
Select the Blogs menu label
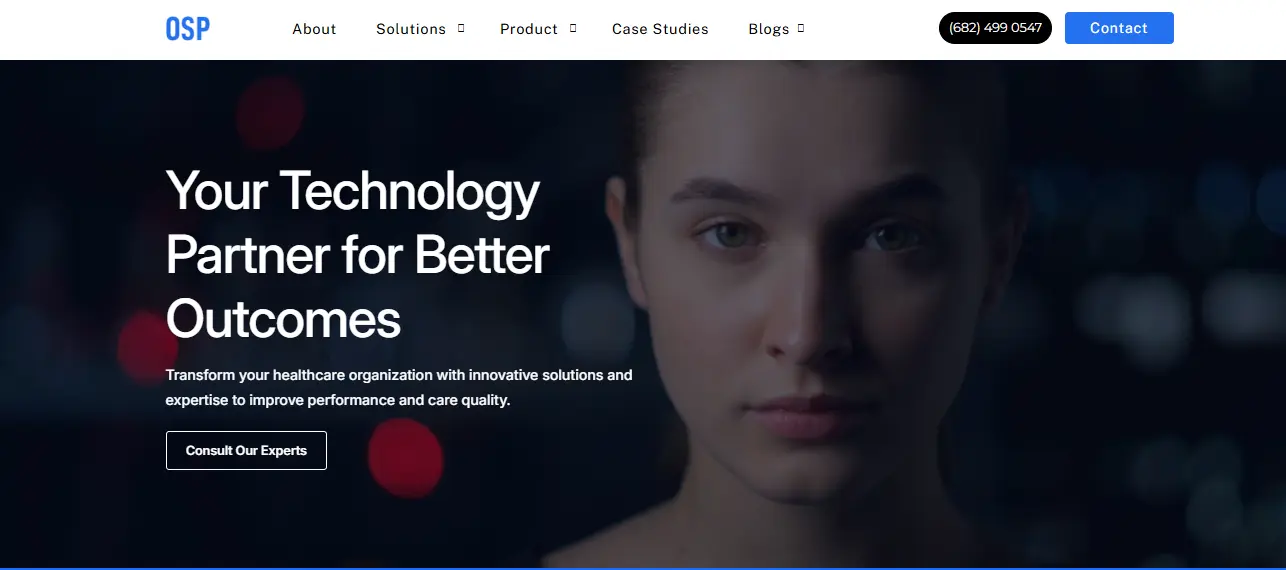click(769, 29)
